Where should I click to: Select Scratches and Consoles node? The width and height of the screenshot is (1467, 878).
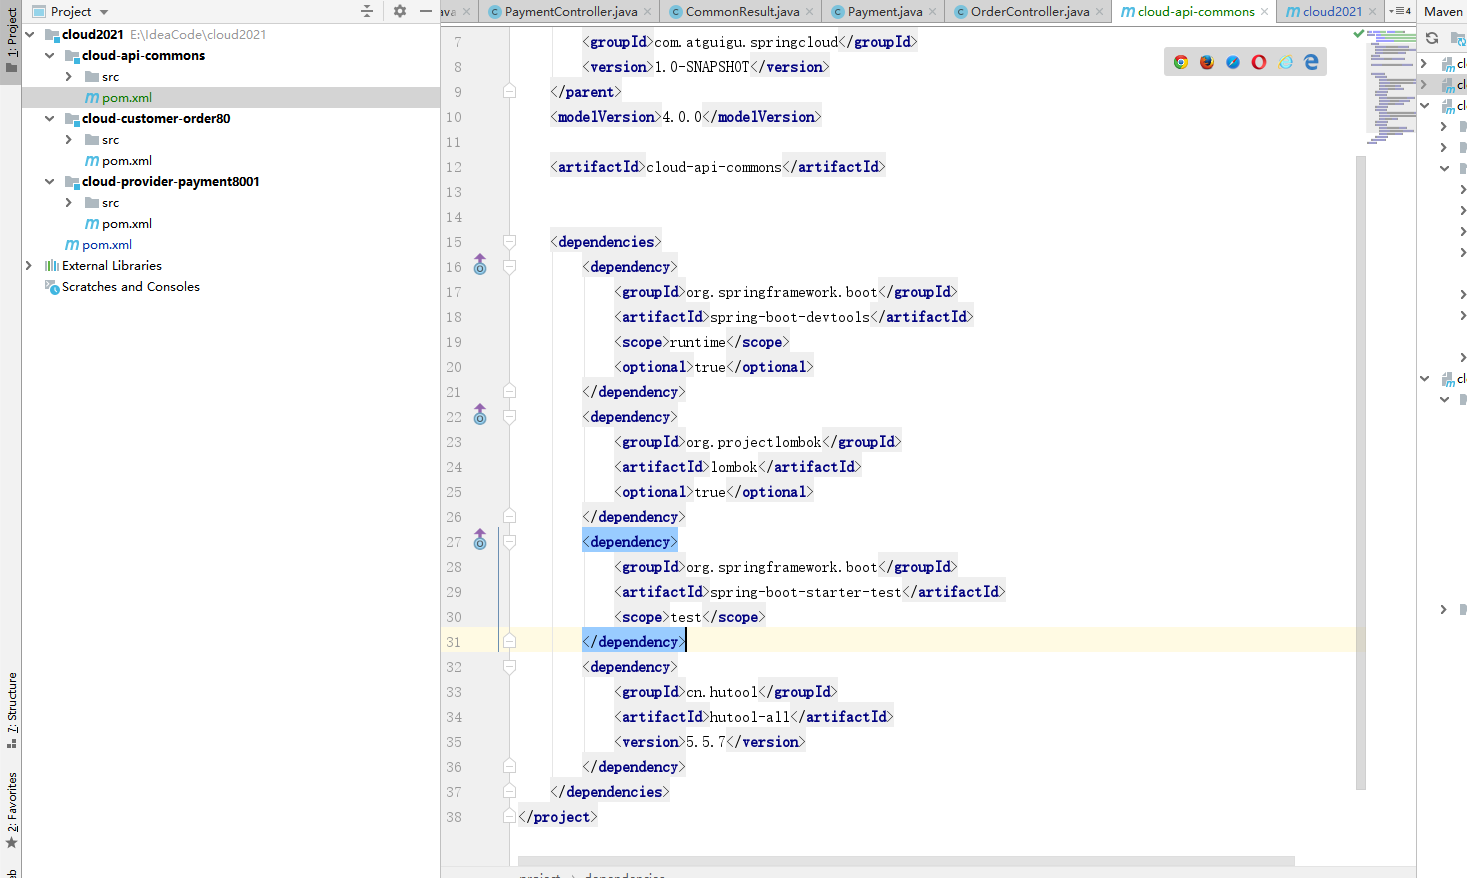pos(130,286)
